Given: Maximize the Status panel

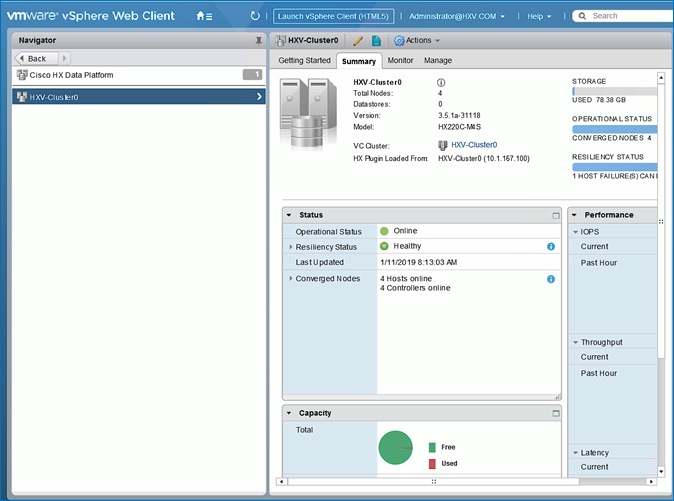Looking at the screenshot, I should pos(556,215).
